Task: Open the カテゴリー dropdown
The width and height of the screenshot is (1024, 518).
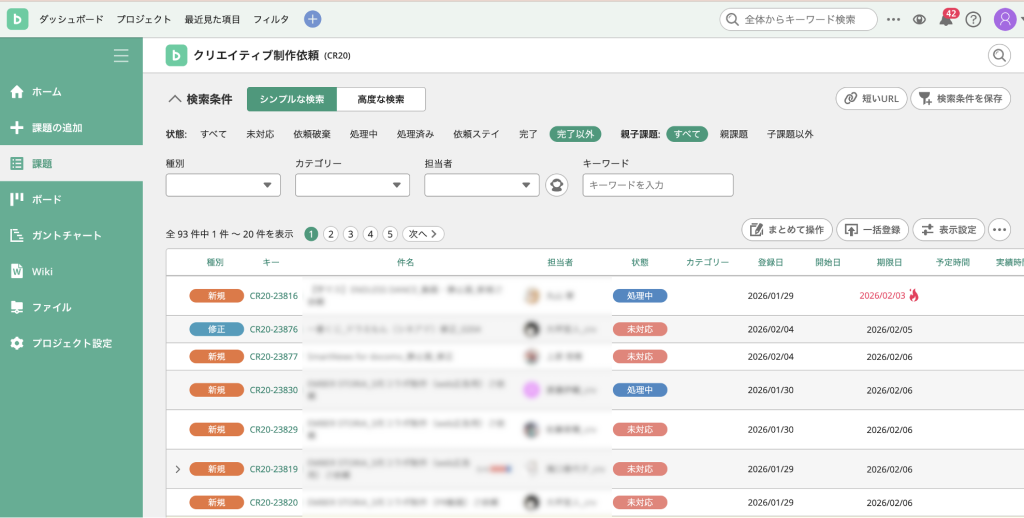Action: coord(352,185)
